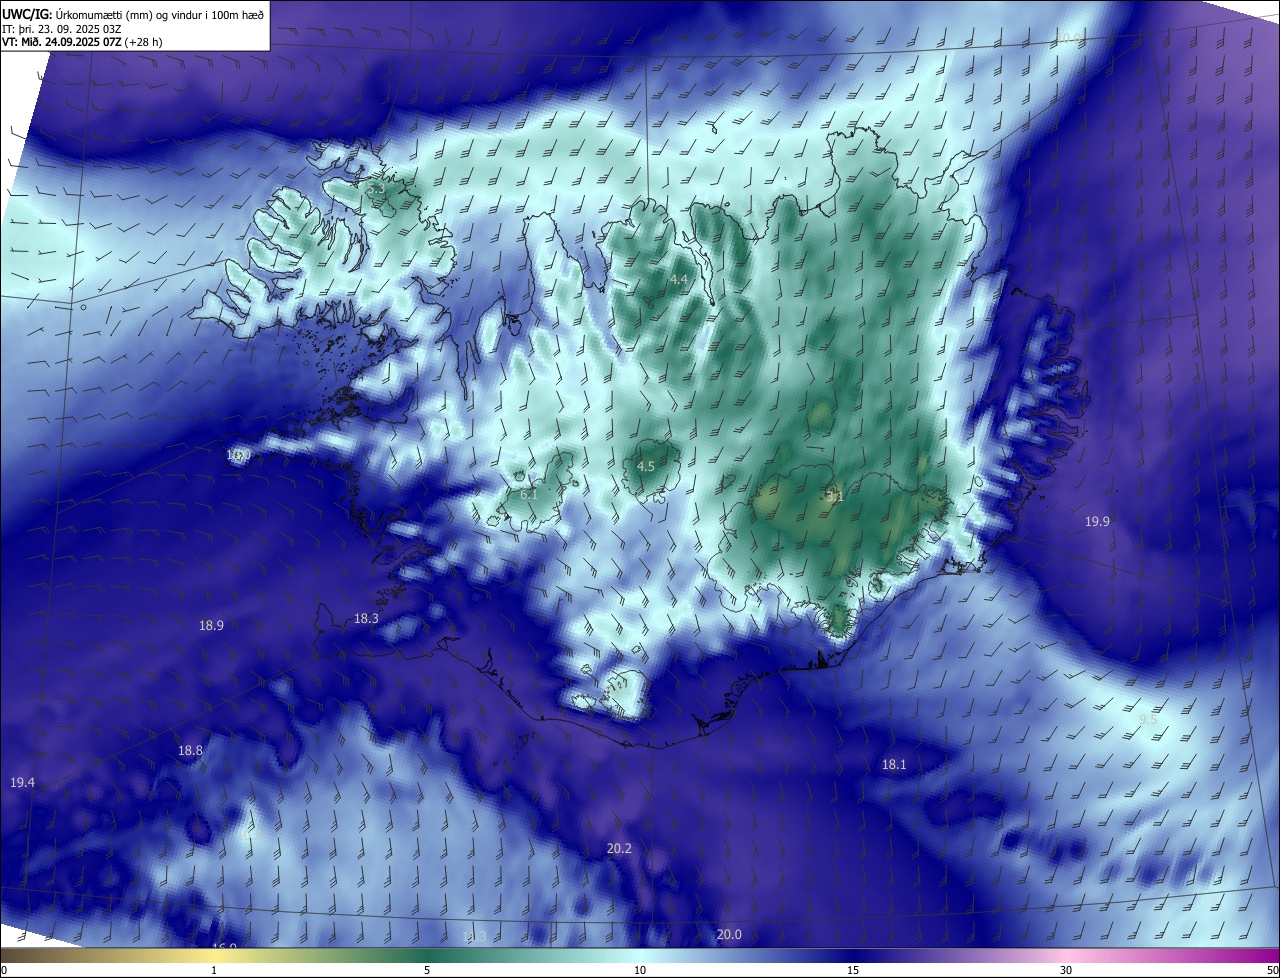Click the map value label 4.4
This screenshot has width=1280, height=978.
679,279
